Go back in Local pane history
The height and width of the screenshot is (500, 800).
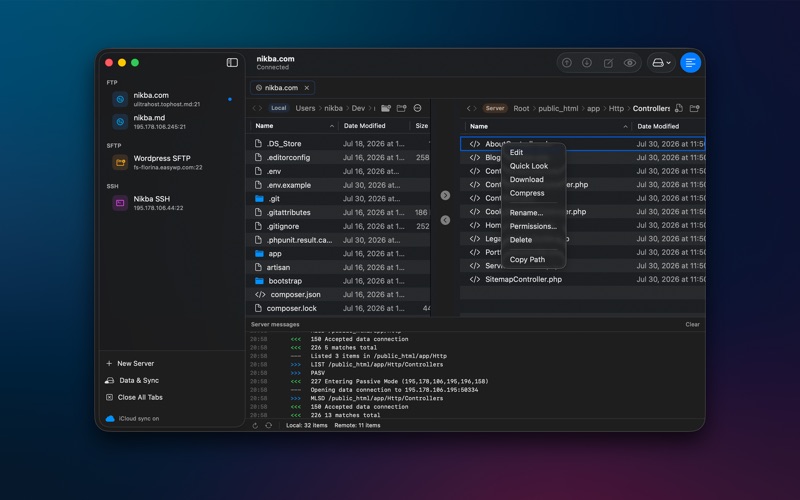pyautogui.click(x=255, y=108)
